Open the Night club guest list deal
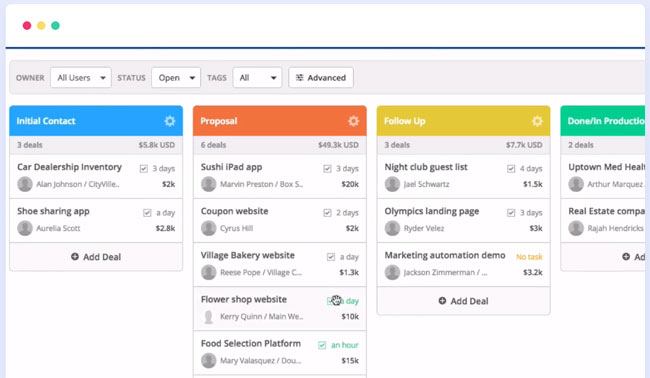 point(426,167)
